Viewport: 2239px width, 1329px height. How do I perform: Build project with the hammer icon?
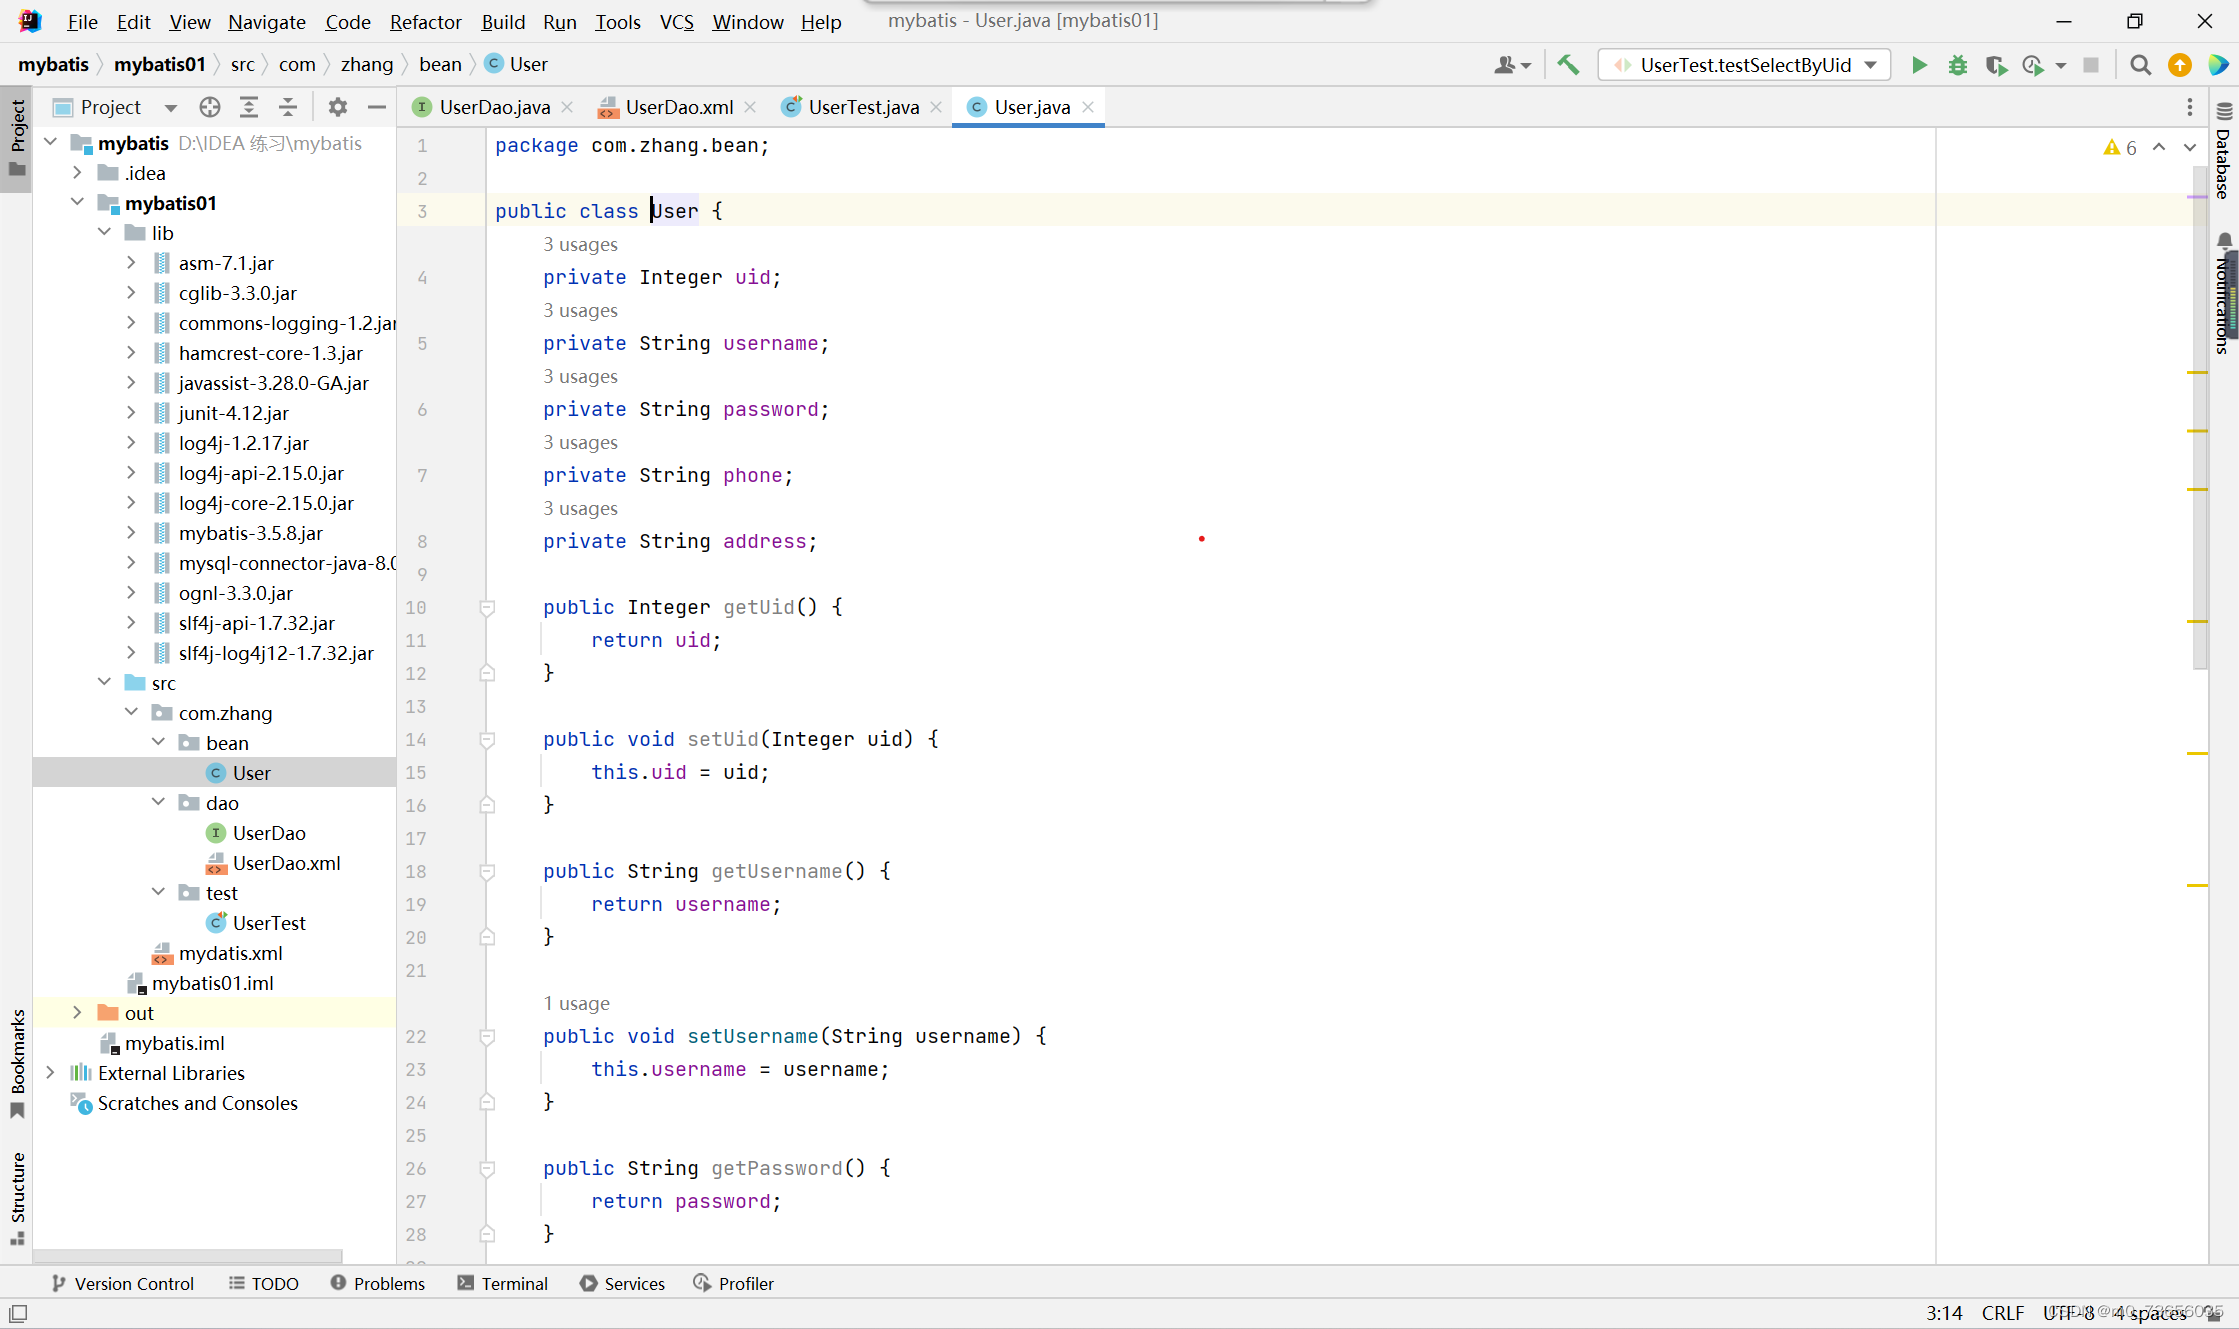1568,65
